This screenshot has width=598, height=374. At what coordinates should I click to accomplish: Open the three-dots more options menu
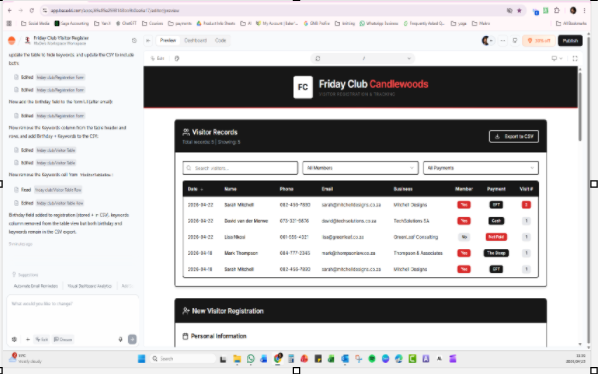(503, 40)
